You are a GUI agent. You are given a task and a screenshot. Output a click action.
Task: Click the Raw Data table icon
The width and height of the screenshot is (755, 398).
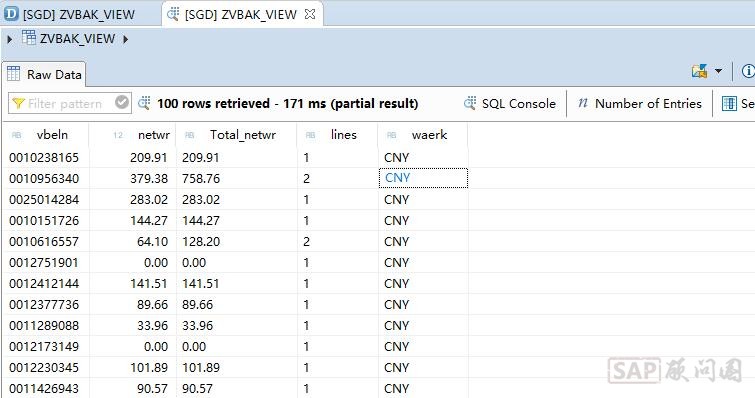13,74
